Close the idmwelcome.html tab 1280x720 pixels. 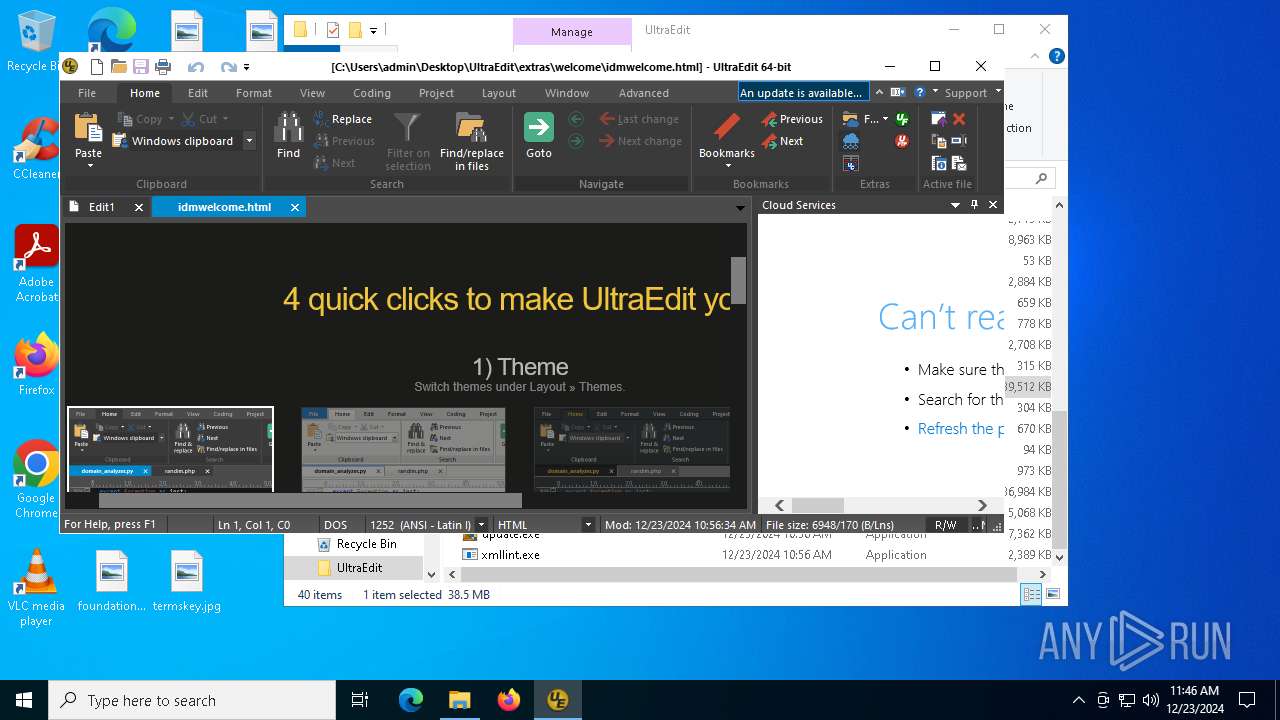[295, 207]
